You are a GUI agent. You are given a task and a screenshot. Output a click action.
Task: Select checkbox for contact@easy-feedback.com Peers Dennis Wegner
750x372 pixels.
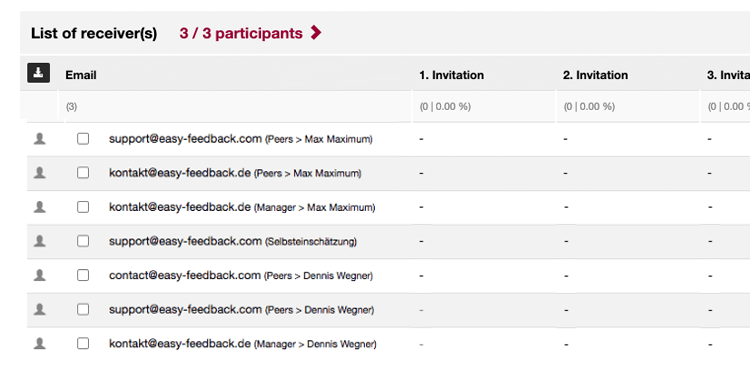(83, 275)
